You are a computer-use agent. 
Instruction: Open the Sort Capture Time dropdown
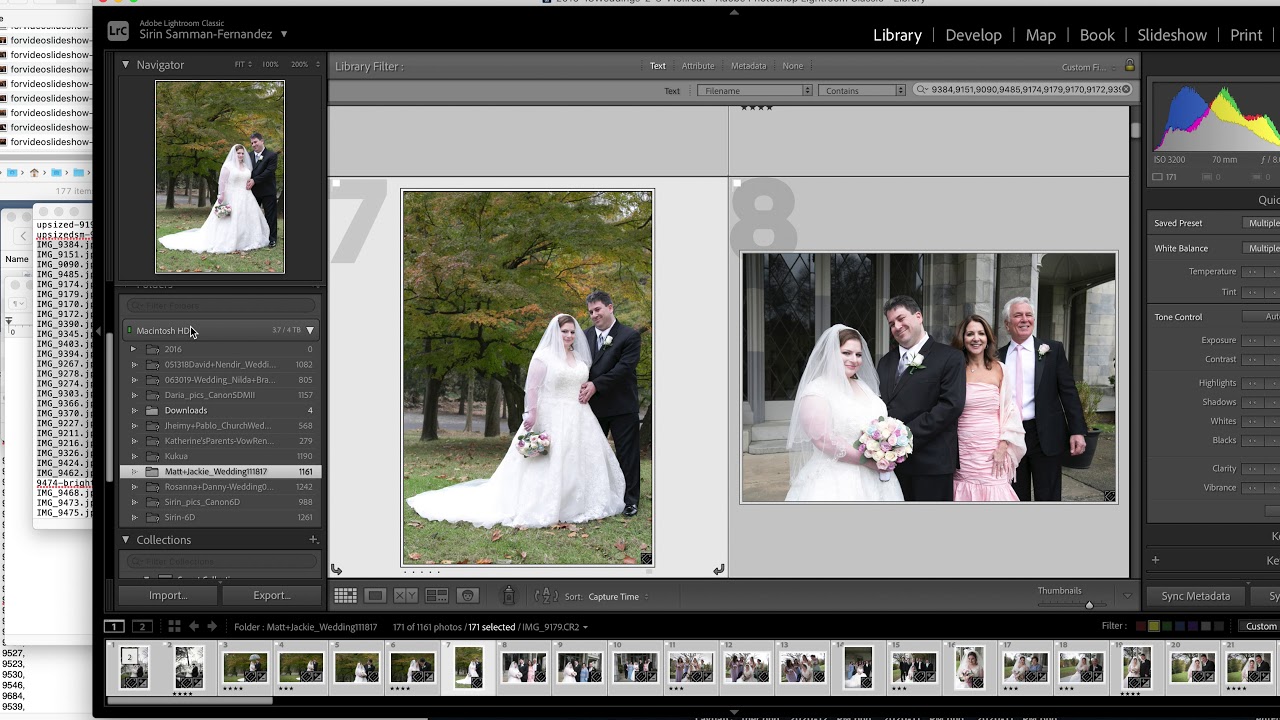coord(619,596)
